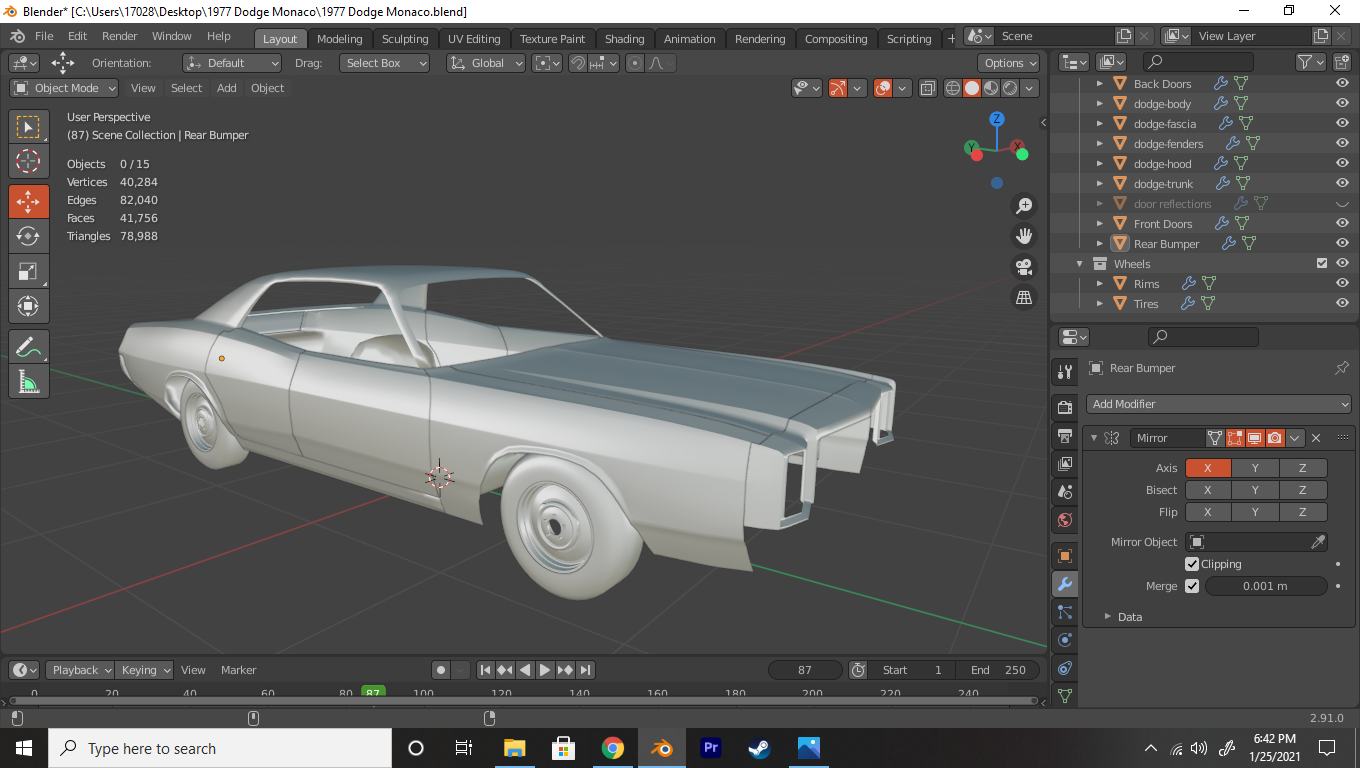Hide the Wheels collection
1360x768 pixels.
pos(1342,264)
